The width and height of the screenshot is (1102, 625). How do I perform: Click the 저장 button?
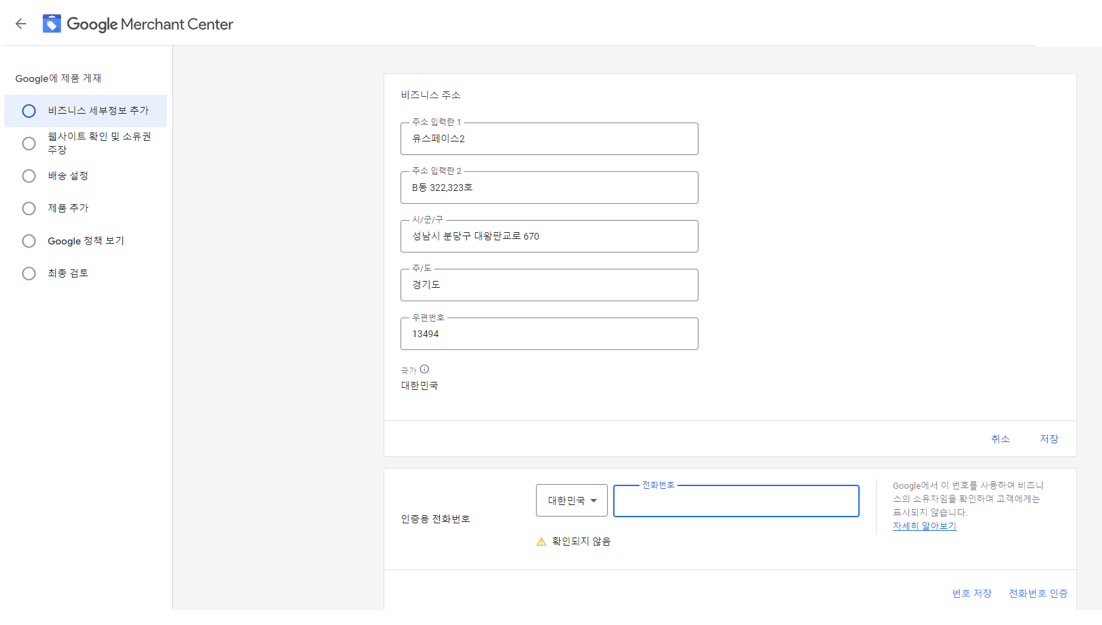tap(1048, 439)
